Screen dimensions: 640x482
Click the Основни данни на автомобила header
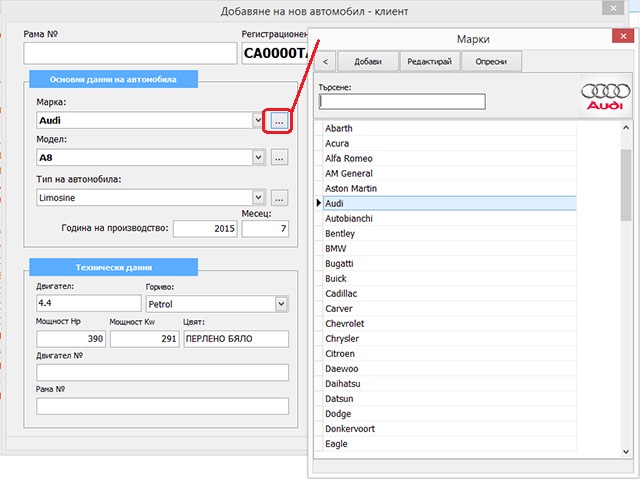click(x=113, y=79)
